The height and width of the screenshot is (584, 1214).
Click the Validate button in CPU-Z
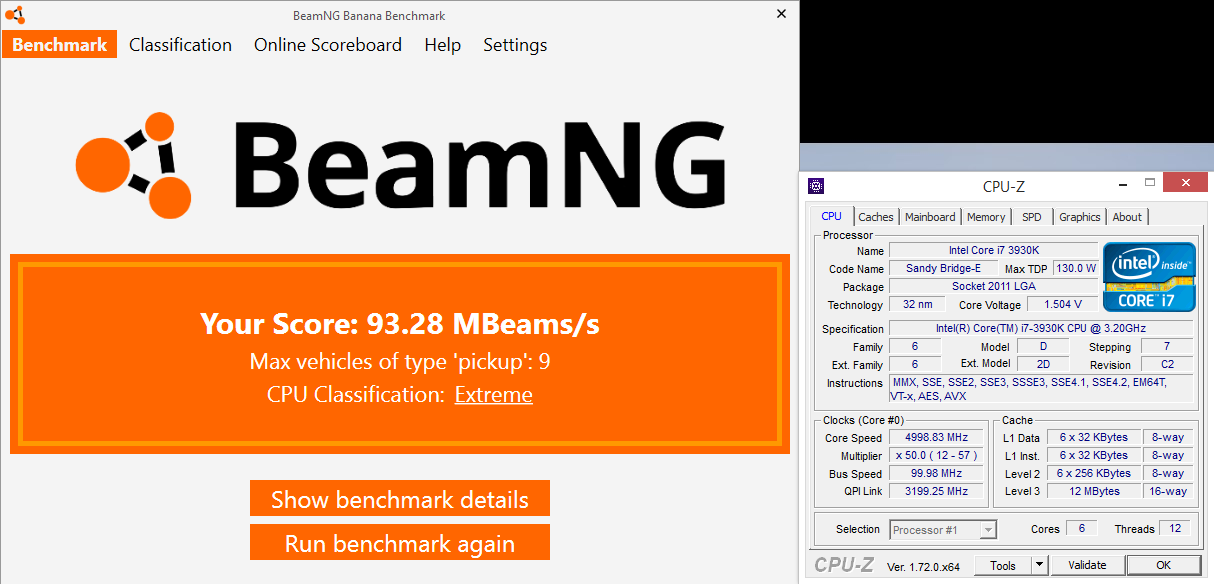(1087, 566)
